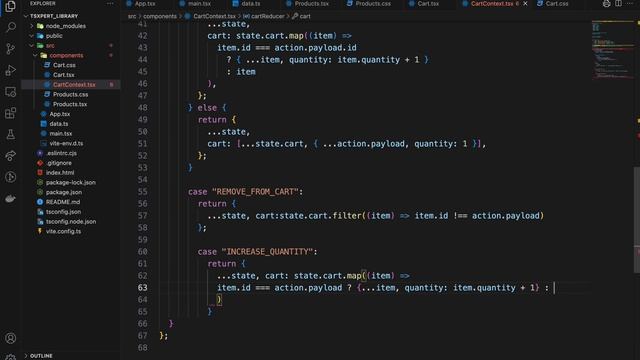This screenshot has width=640, height=360.
Task: Open App.tsx in the file tree
Action: point(60,114)
